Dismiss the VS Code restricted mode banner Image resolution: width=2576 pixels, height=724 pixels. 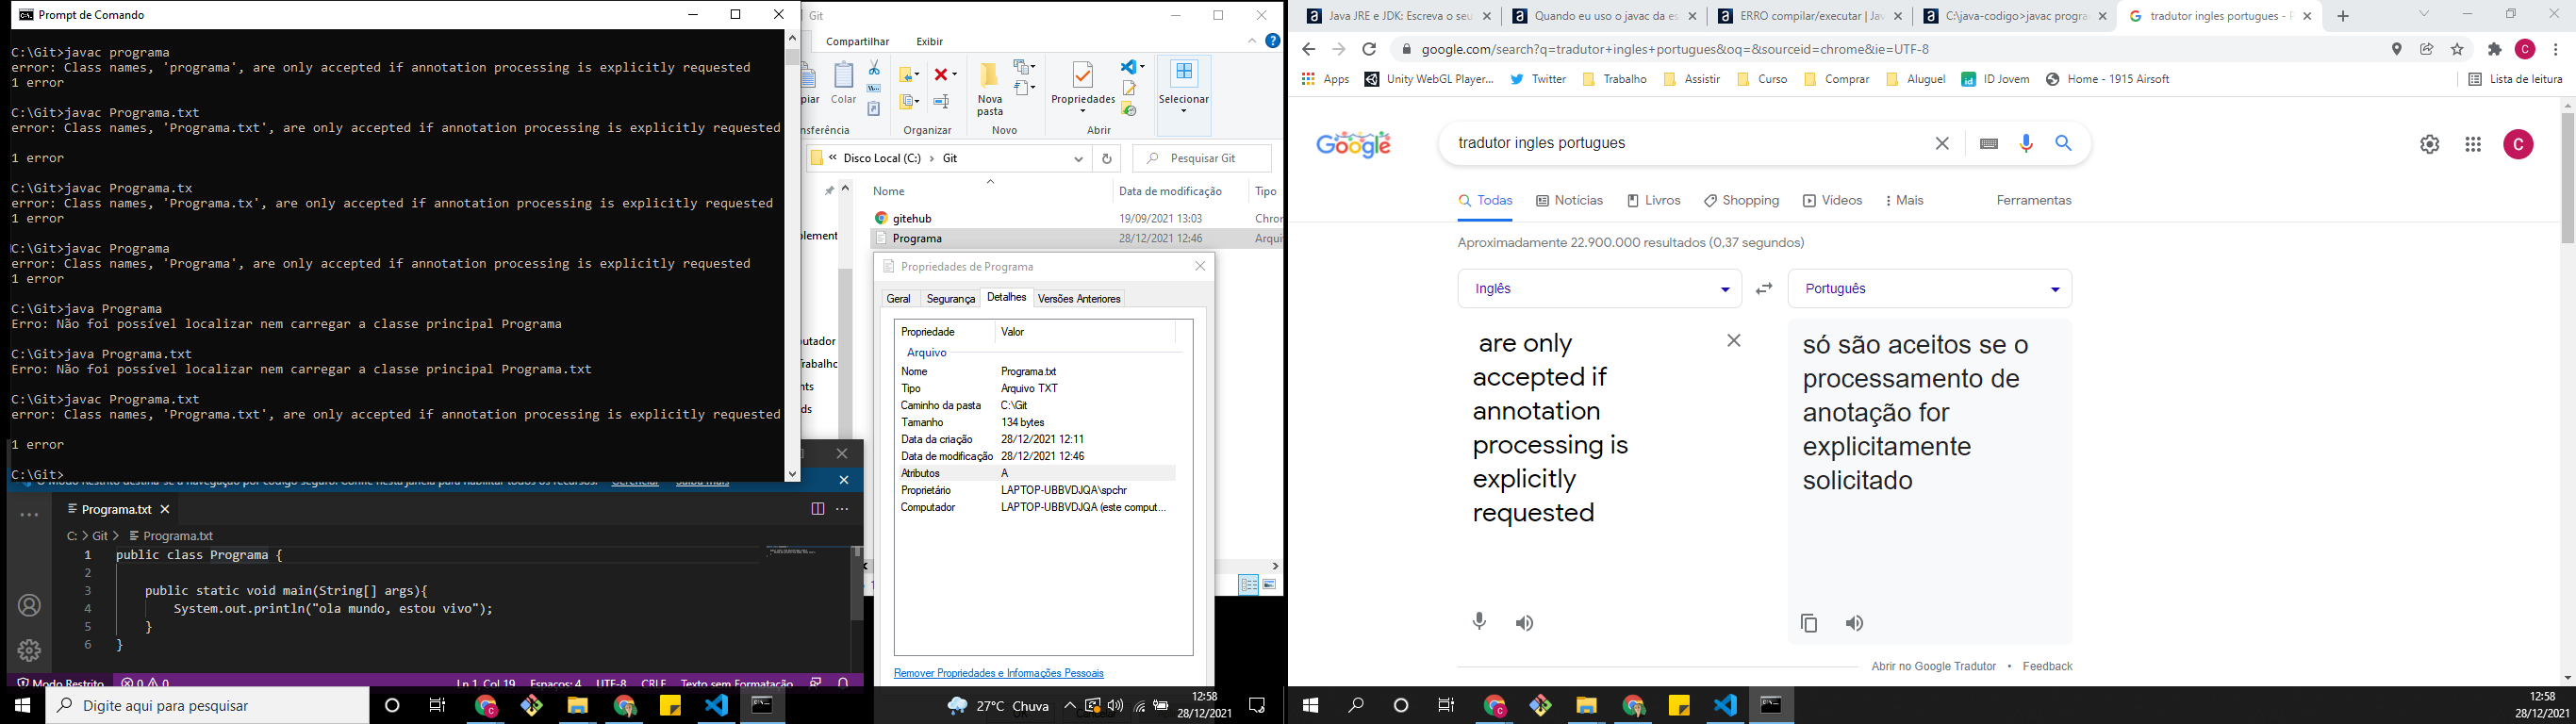844,480
